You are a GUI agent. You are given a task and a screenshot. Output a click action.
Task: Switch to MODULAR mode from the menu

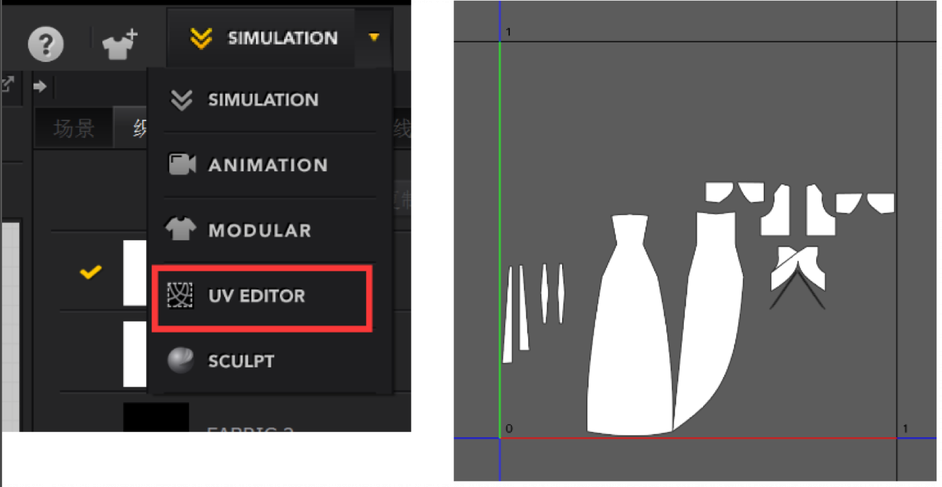(x=259, y=230)
